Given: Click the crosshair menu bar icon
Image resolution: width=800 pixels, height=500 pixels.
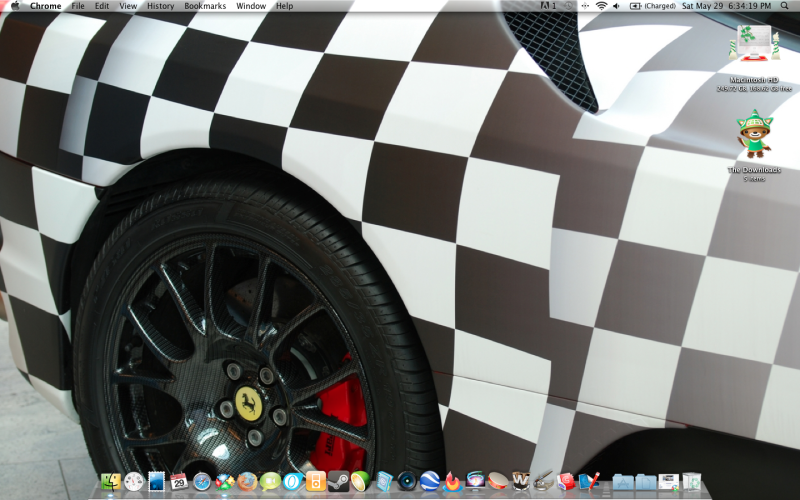Looking at the screenshot, I should [585, 6].
